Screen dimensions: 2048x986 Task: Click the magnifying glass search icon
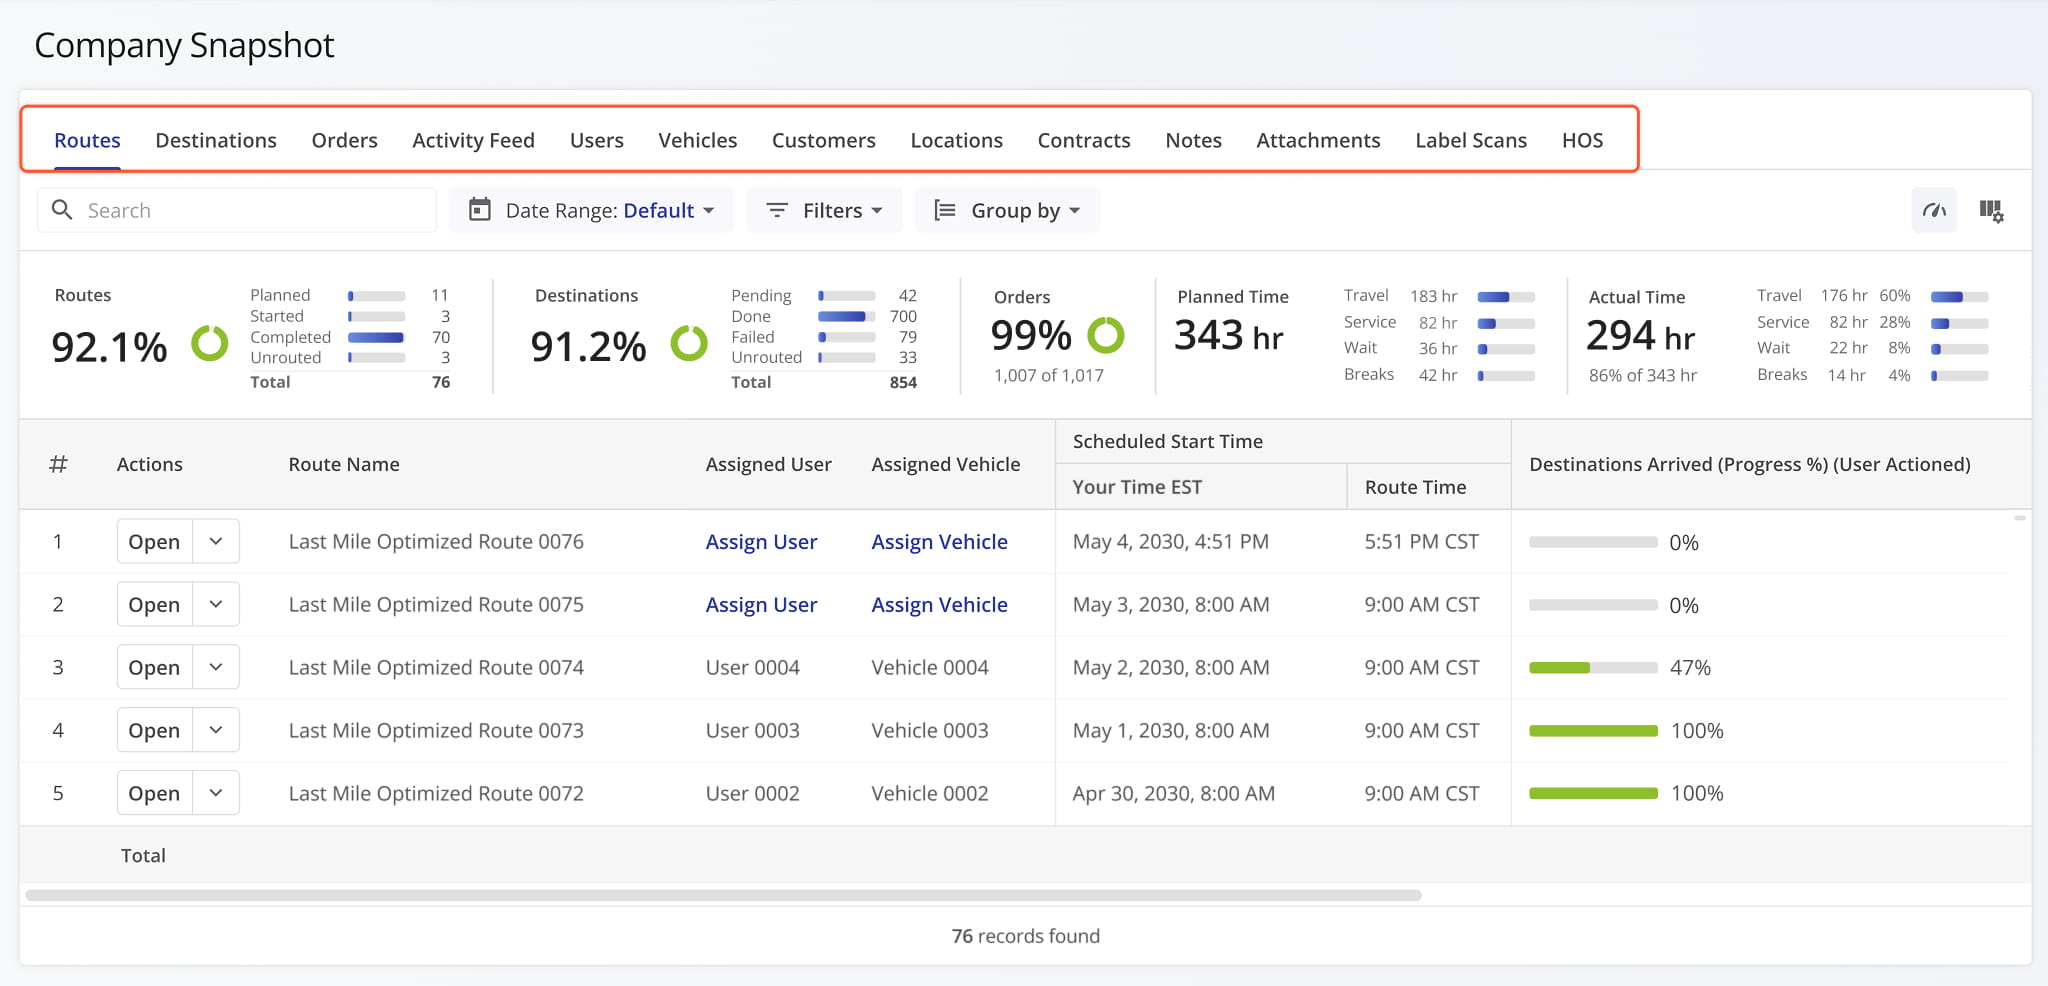[62, 210]
